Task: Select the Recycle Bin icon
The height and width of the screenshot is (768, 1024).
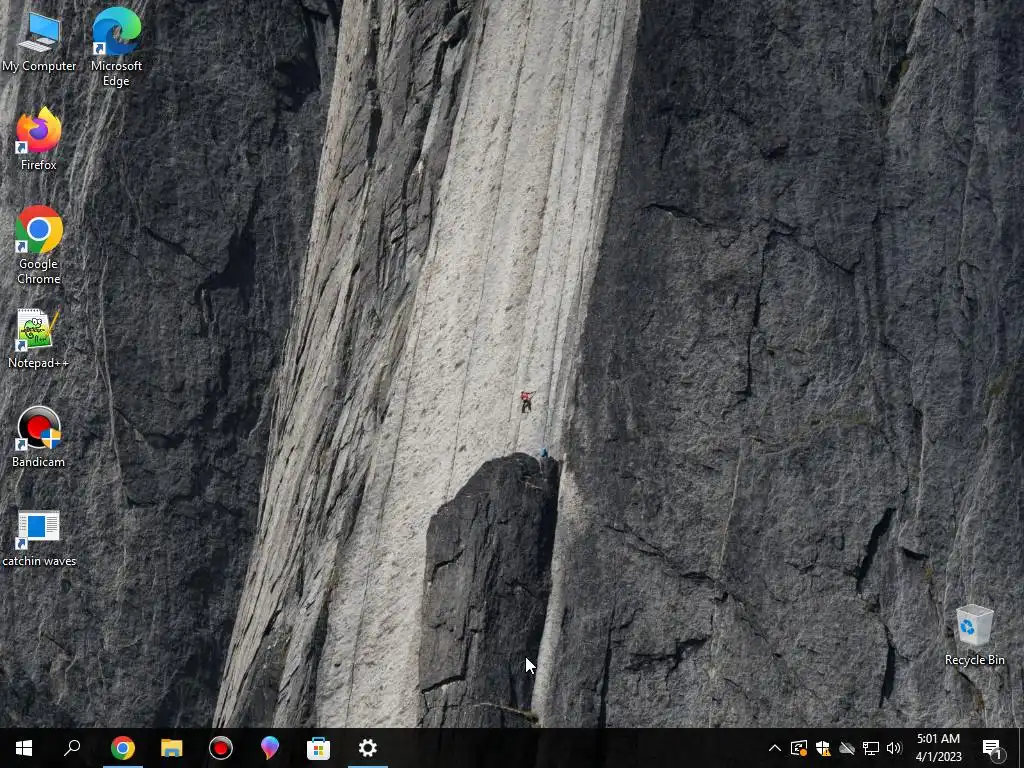Action: [974, 635]
